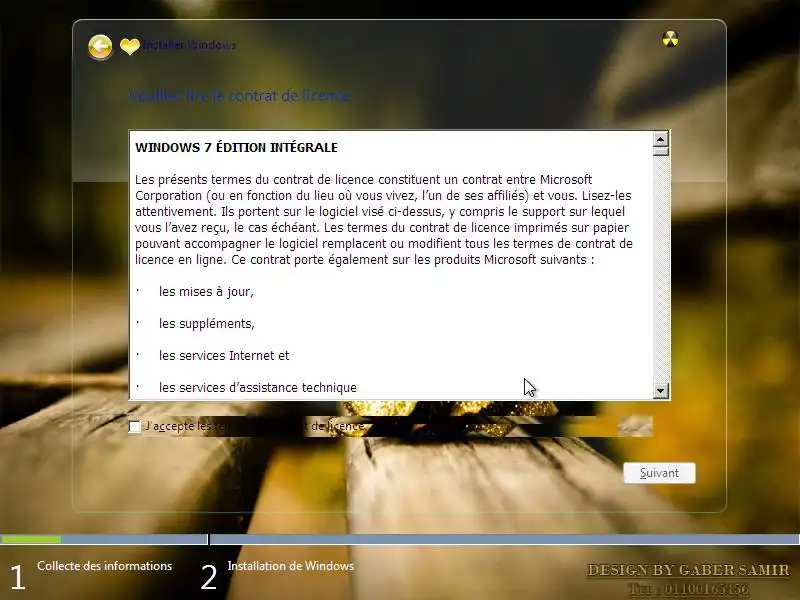Click the line 'les services Internet et'

coord(224,356)
